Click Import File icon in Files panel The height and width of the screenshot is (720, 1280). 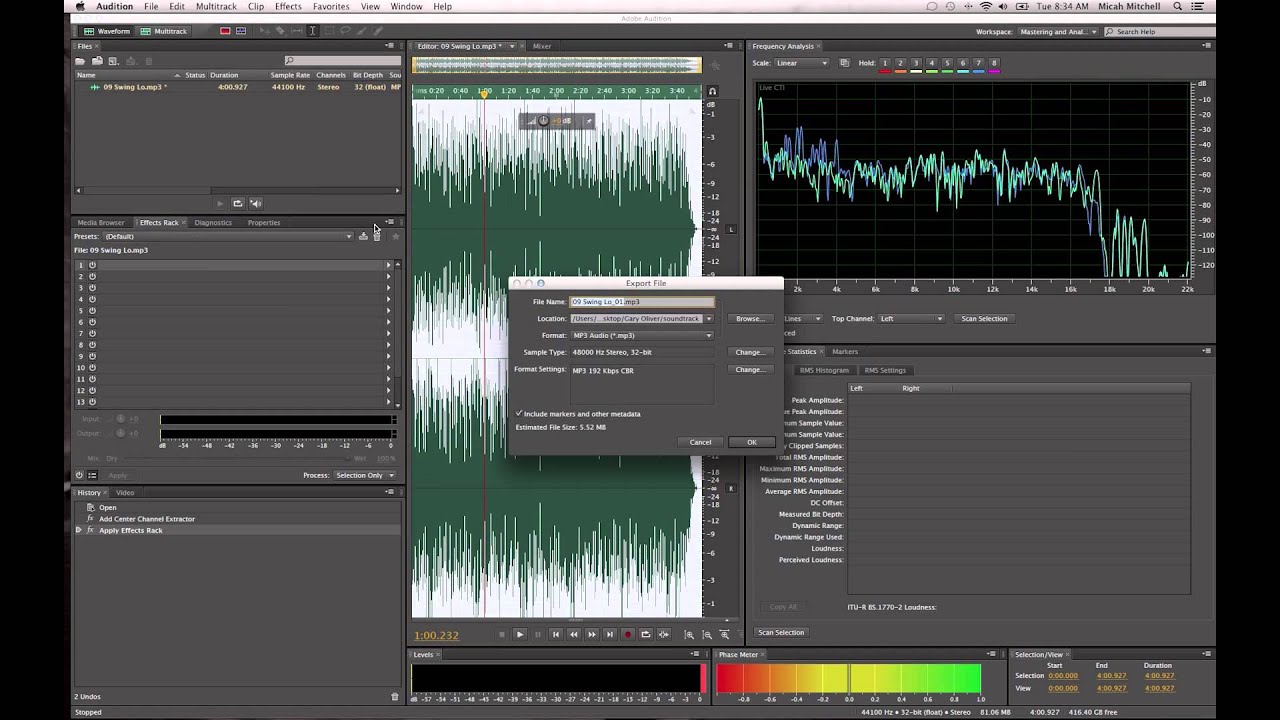[x=97, y=61]
